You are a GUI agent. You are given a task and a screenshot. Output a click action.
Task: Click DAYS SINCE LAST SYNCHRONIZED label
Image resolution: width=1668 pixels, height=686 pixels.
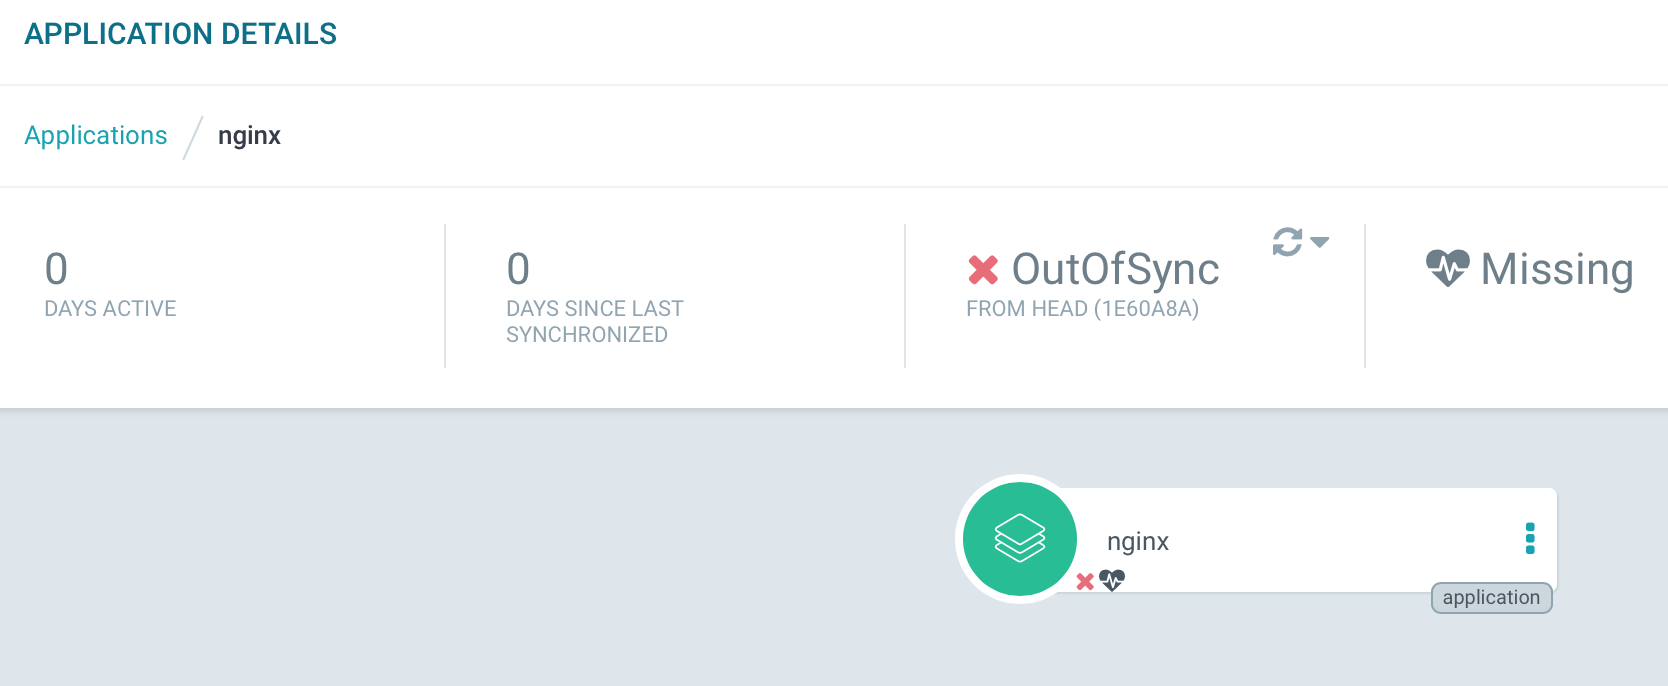(595, 322)
